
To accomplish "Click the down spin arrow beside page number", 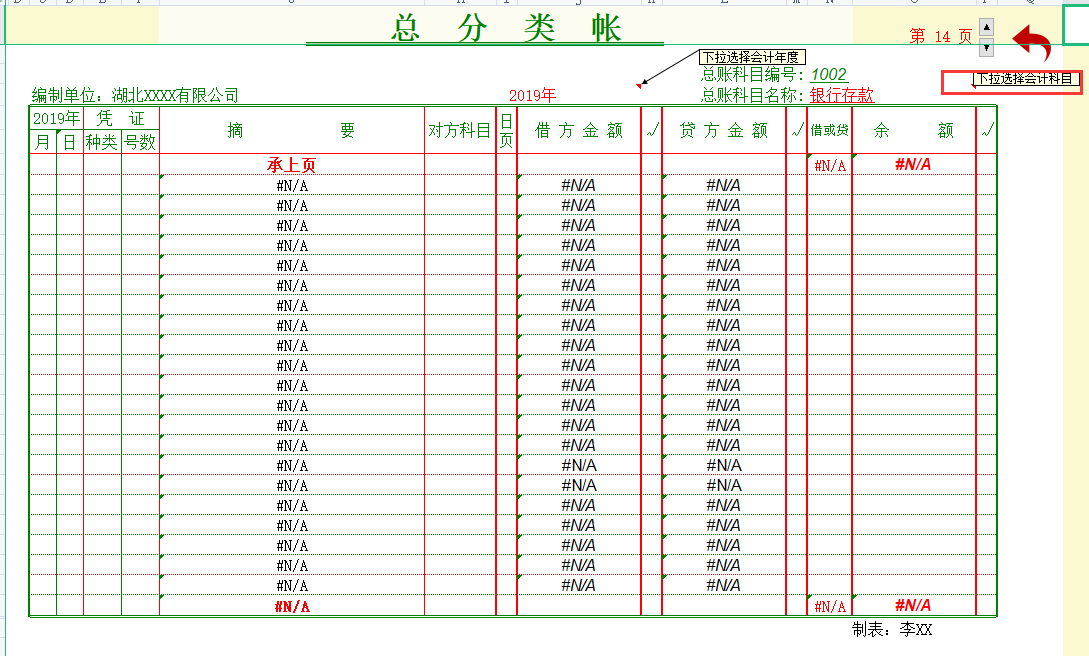I will tap(984, 47).
